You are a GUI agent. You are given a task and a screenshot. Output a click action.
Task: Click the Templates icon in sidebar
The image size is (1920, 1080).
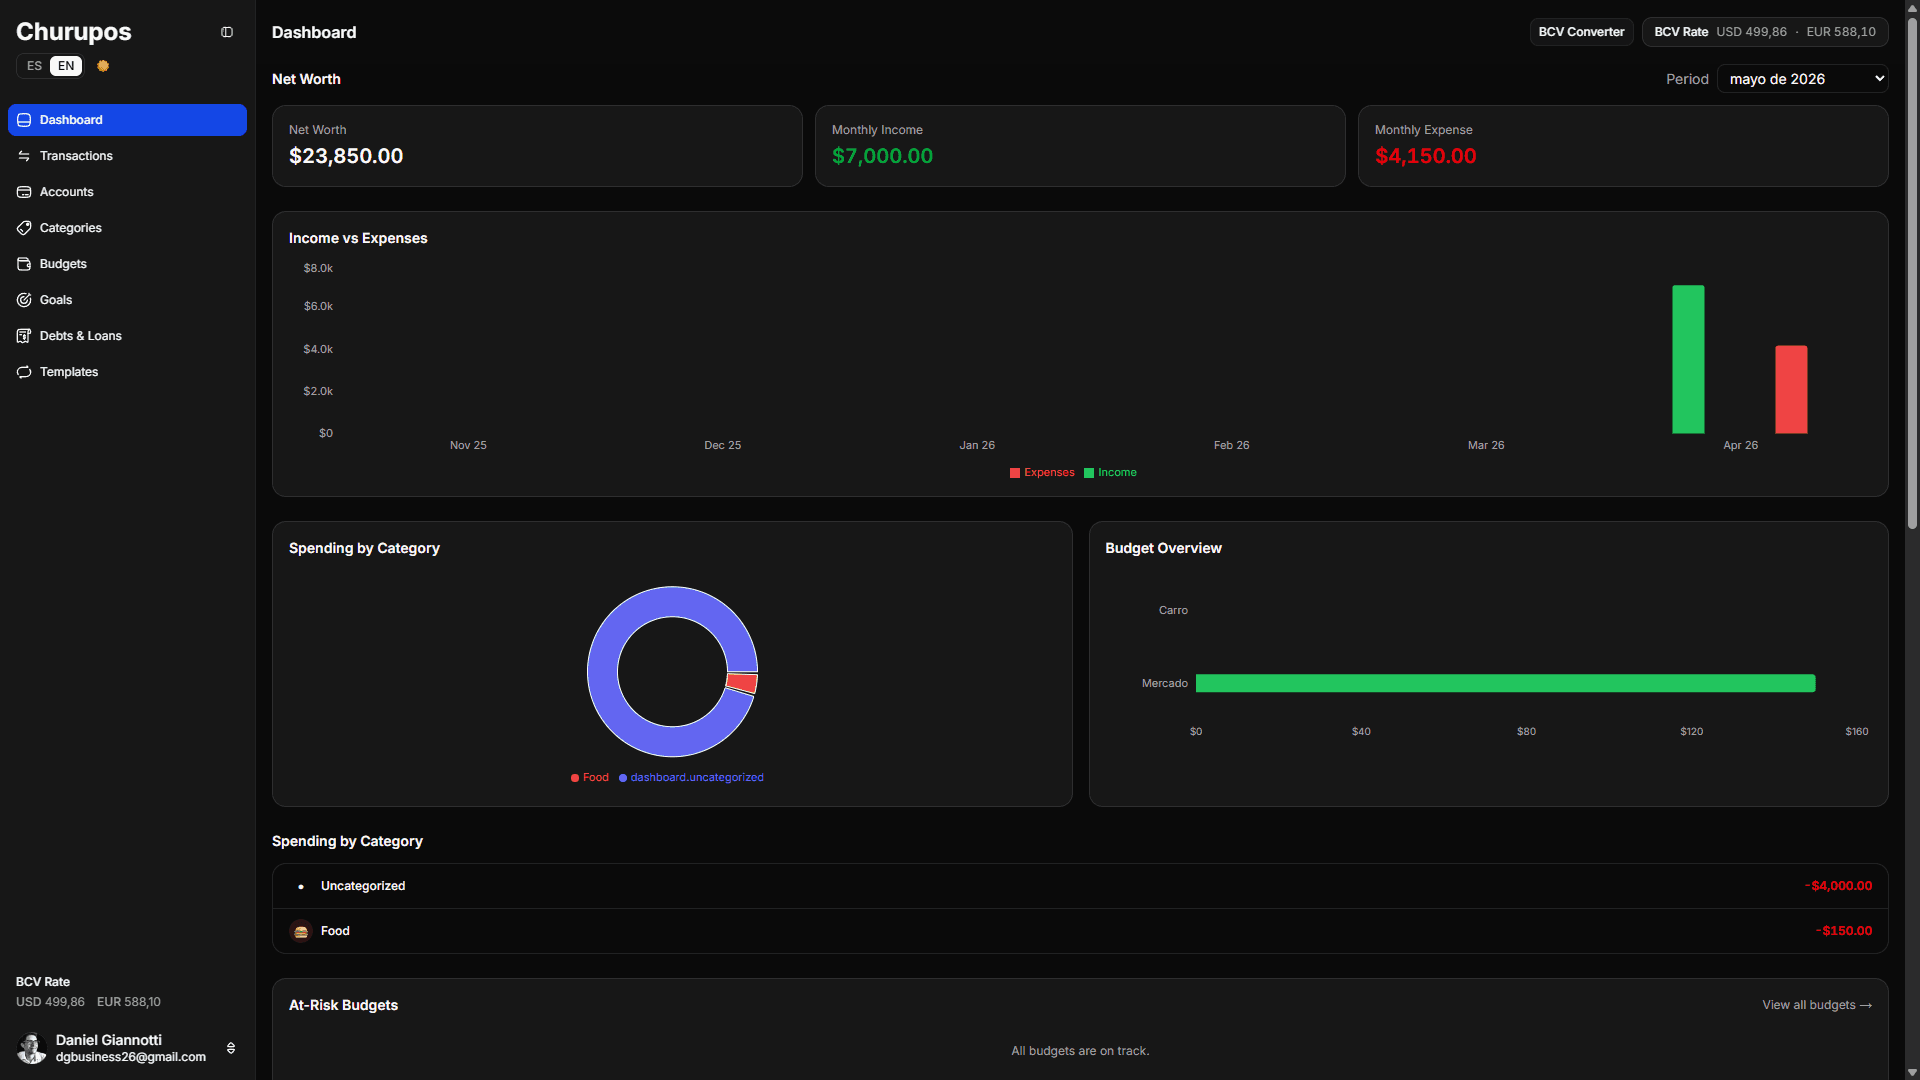[24, 372]
